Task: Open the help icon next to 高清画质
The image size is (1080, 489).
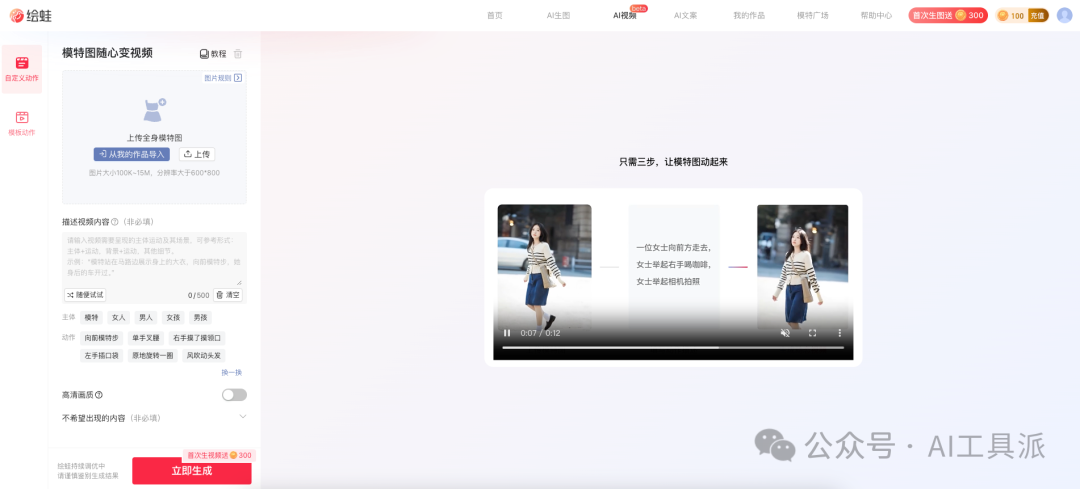Action: 99,395
